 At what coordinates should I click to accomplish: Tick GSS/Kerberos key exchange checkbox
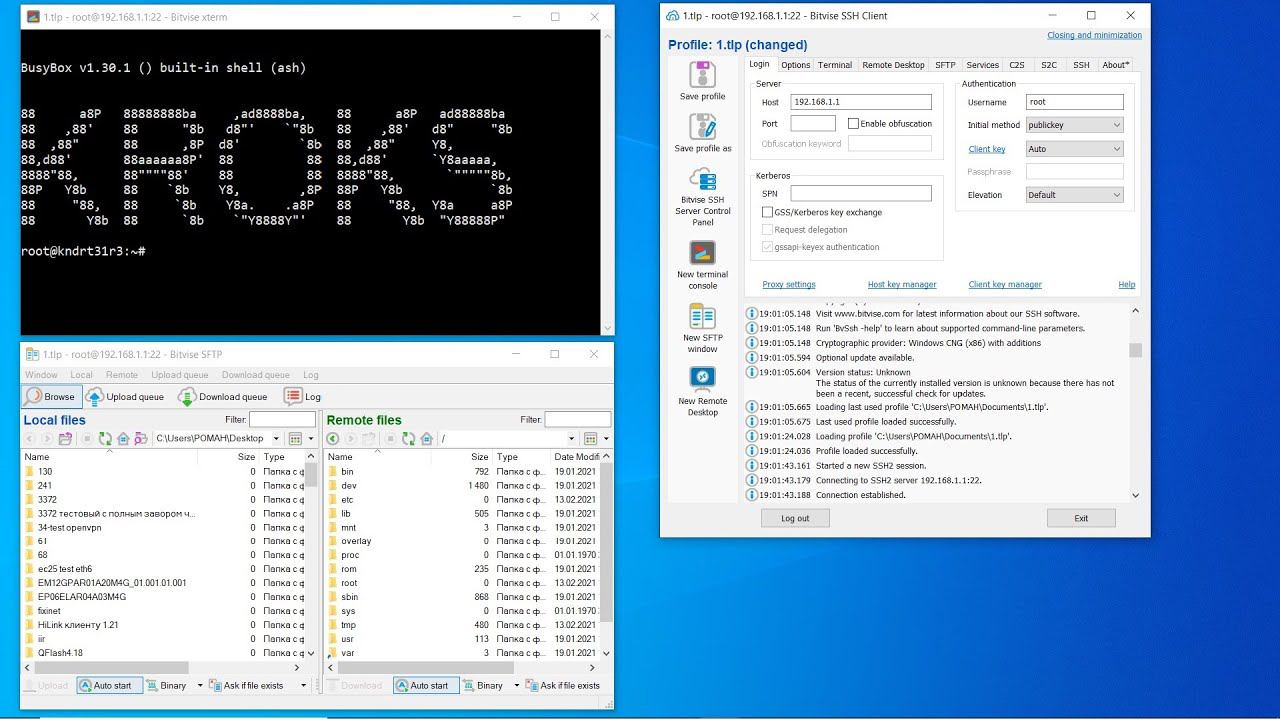[x=767, y=212]
